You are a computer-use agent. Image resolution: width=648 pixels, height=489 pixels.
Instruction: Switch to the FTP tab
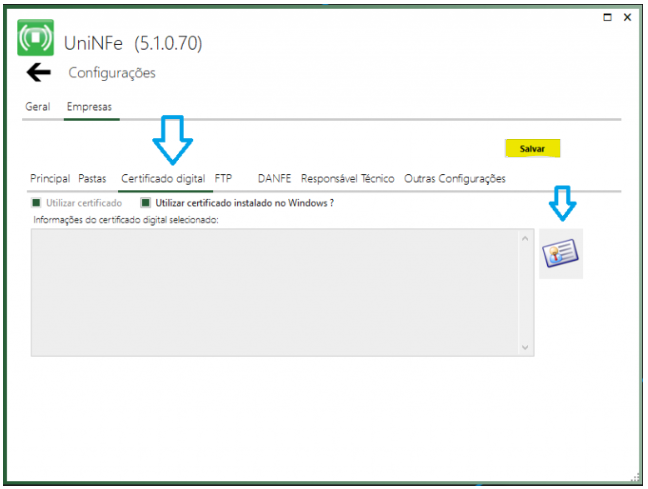pos(223,179)
